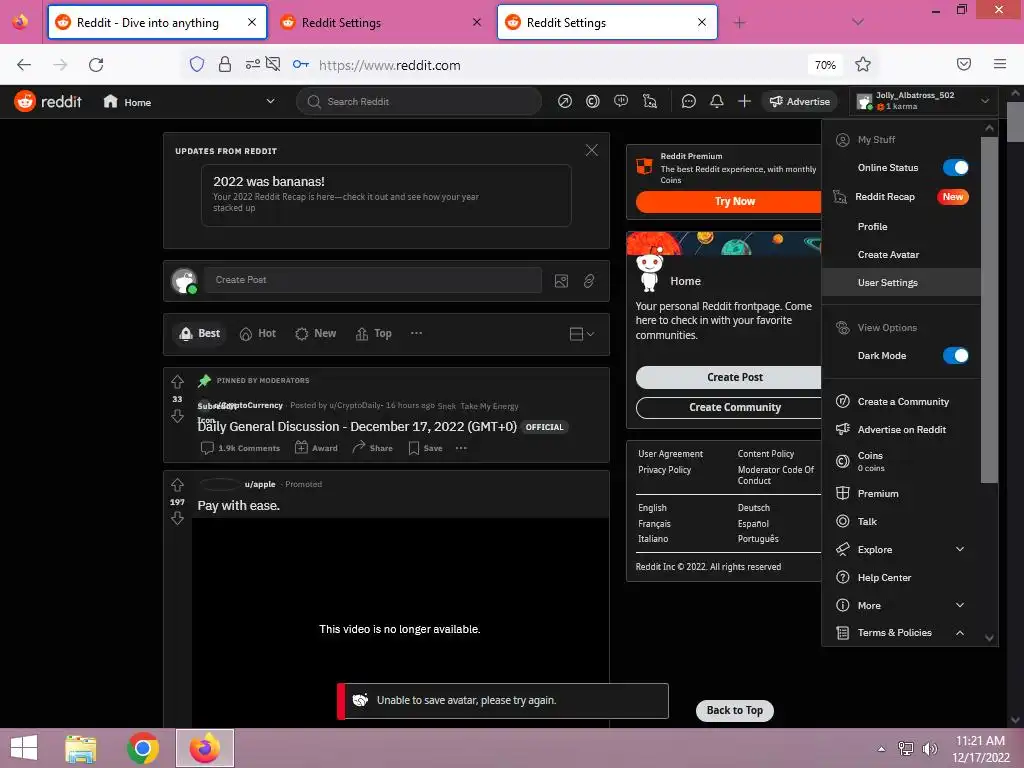
Task: Show hidden system tray icons
Action: tap(882, 749)
